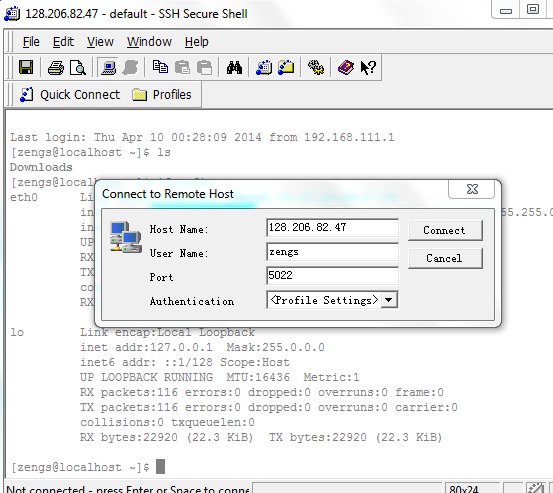Click the User Name field containing zengs
This screenshot has width=553, height=493.
click(x=333, y=252)
